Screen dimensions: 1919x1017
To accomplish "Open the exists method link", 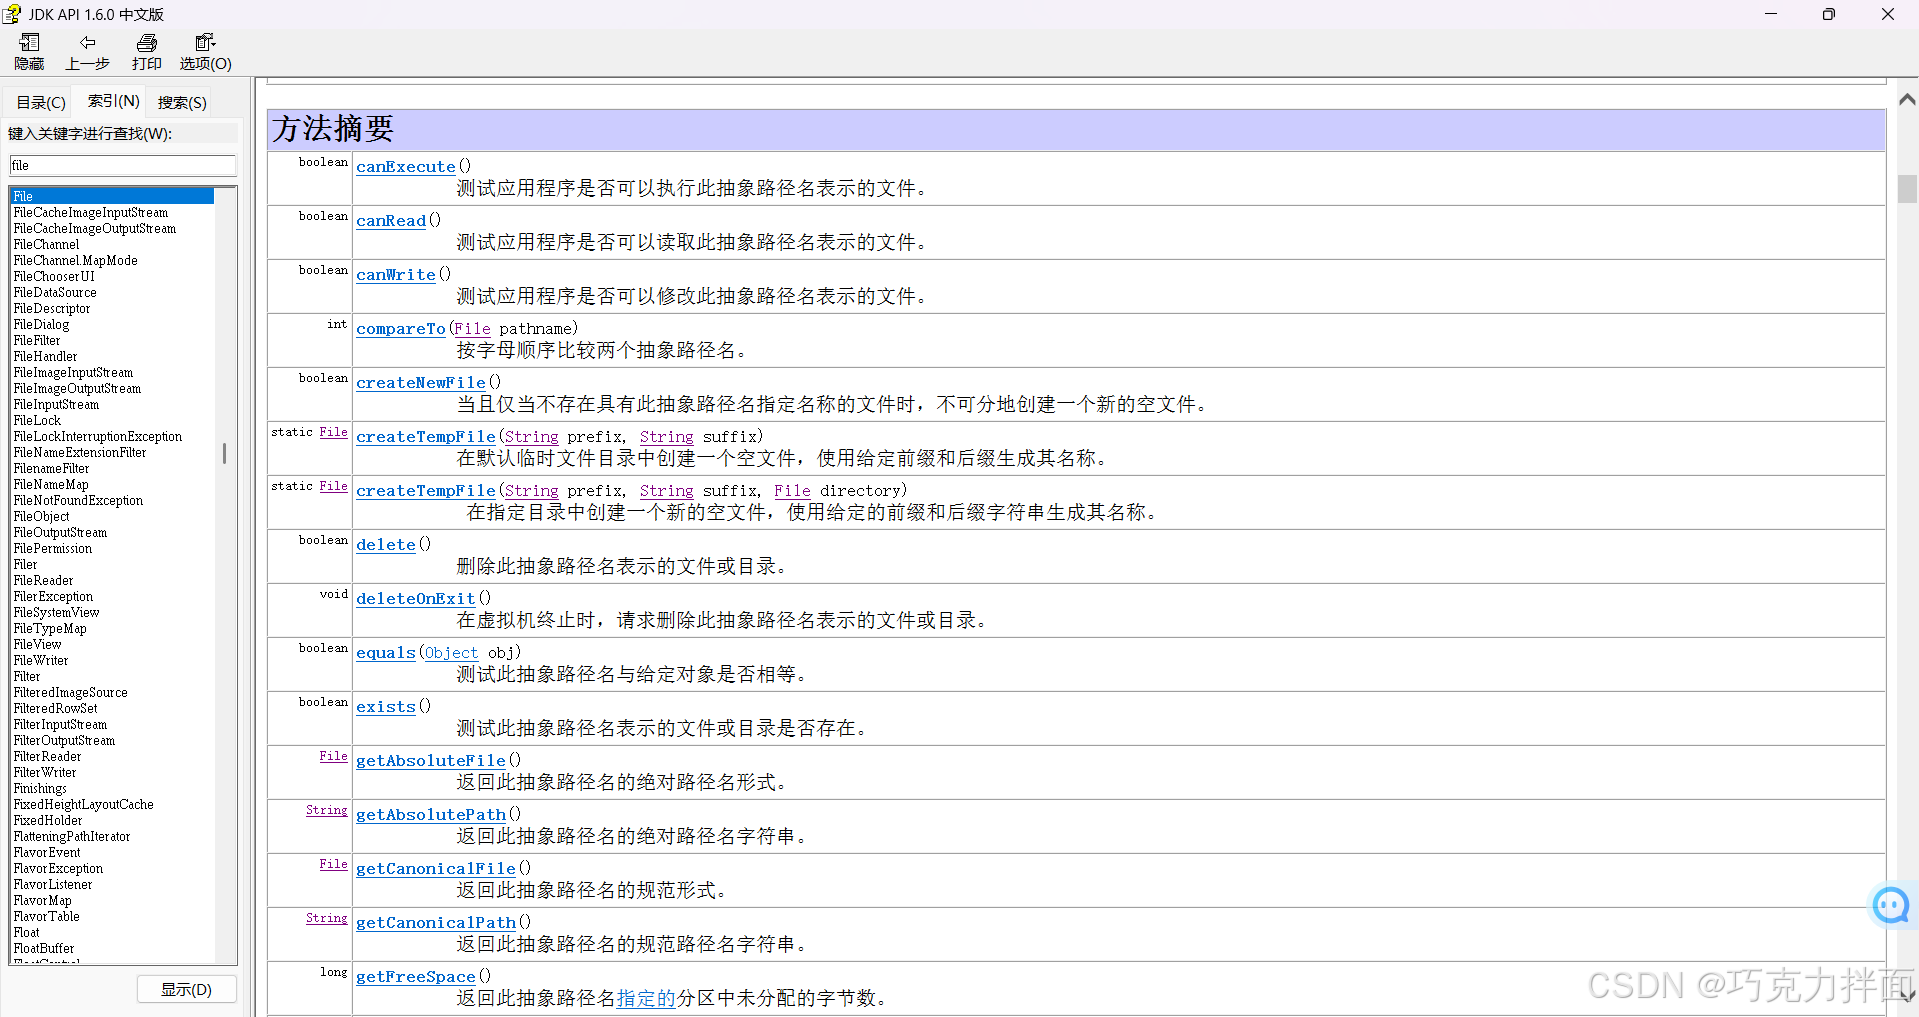I will [386, 707].
